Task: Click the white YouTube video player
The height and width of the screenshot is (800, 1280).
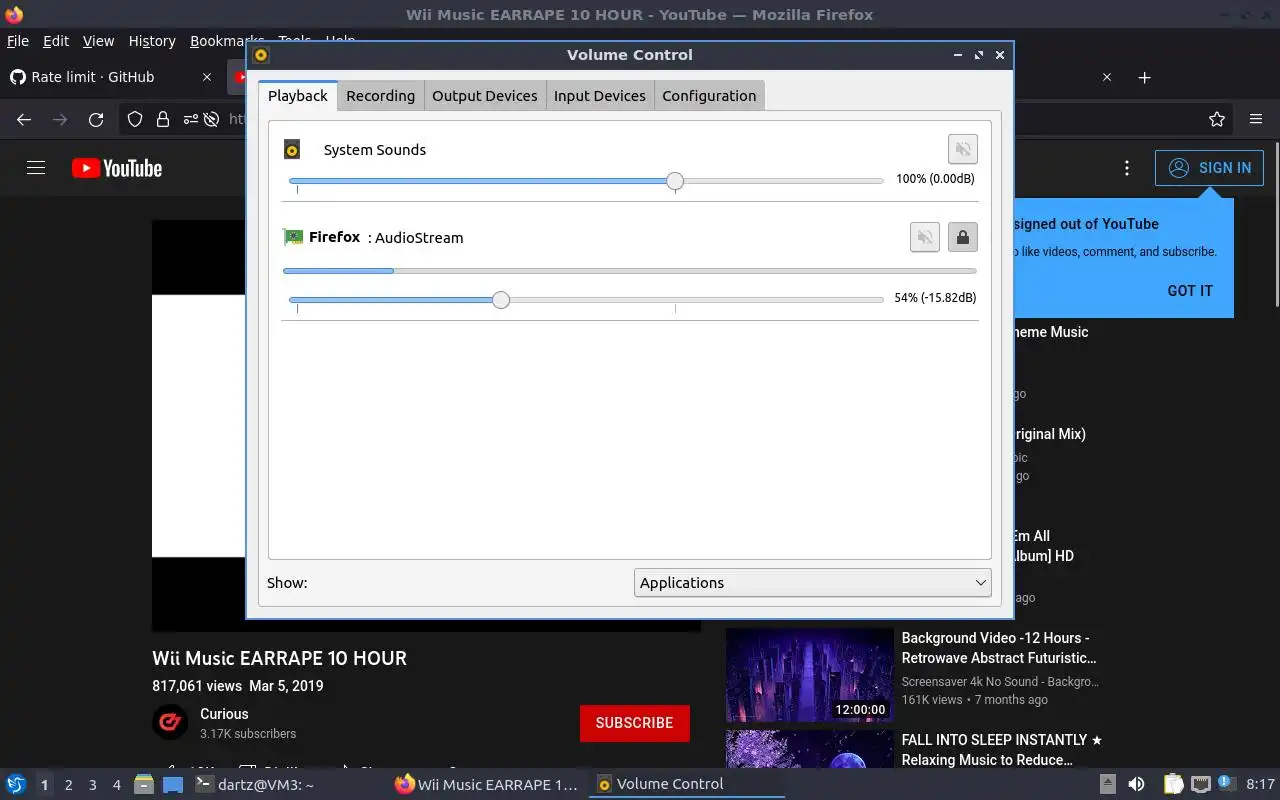Action: click(x=199, y=425)
